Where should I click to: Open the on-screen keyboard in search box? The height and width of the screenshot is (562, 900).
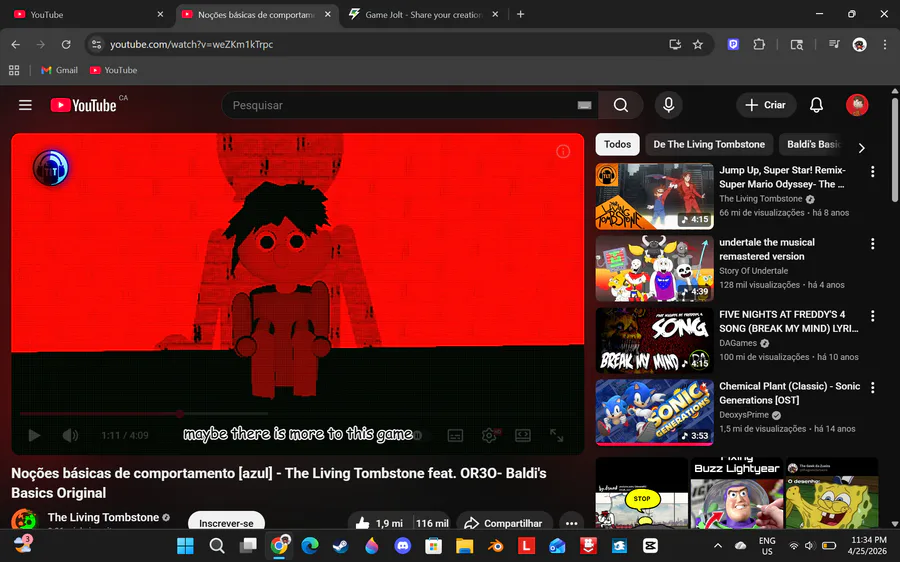pyautogui.click(x=584, y=105)
